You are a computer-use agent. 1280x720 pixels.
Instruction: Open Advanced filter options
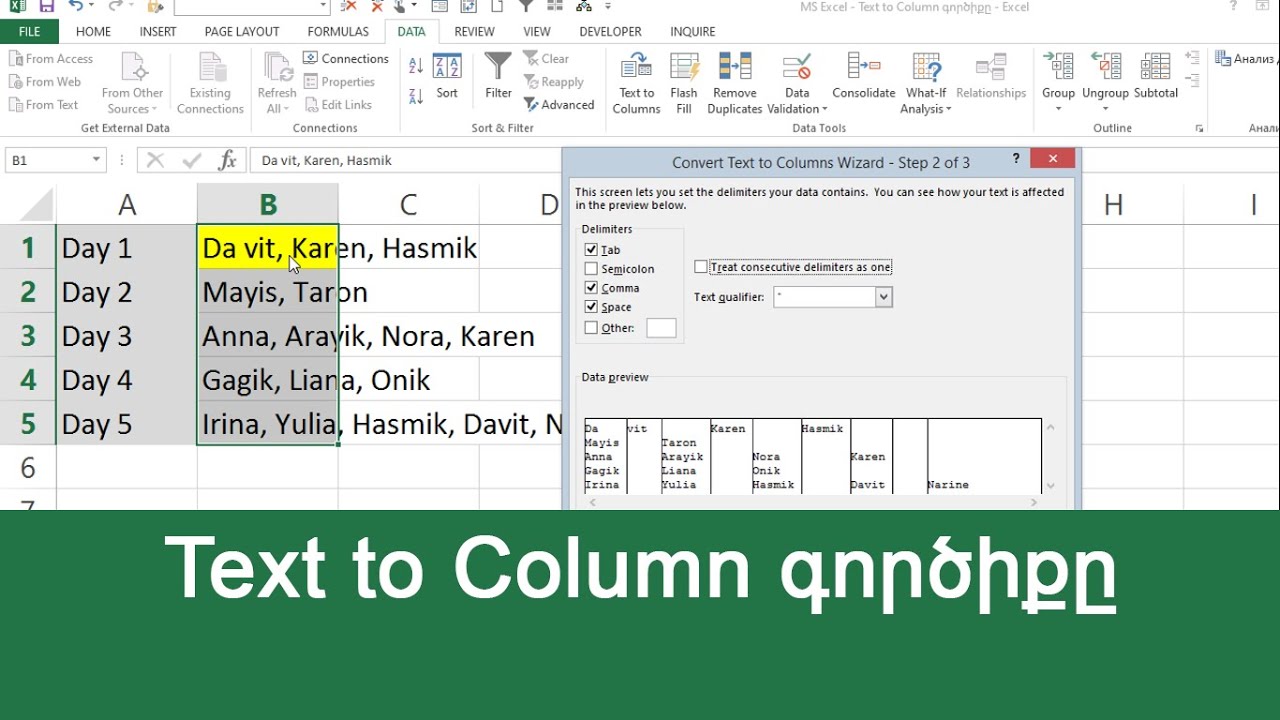pyautogui.click(x=558, y=105)
